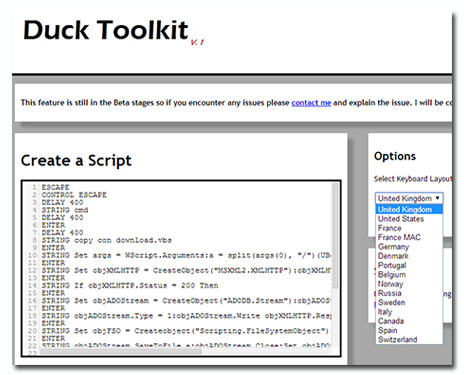Click line 10 Set args WScript.Arguments
Image resolution: width=464 pixels, height=375 pixels.
(x=186, y=255)
